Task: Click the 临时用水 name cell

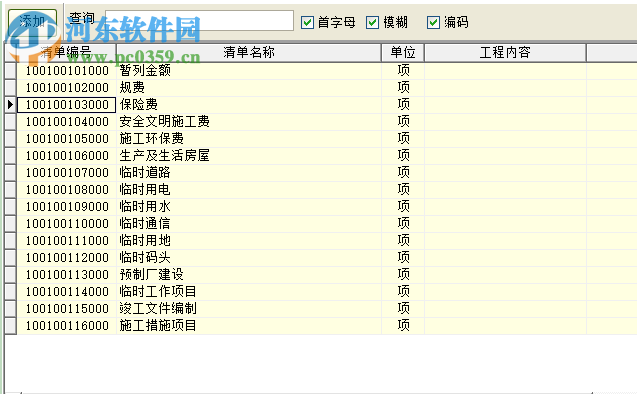Action: 249,207
